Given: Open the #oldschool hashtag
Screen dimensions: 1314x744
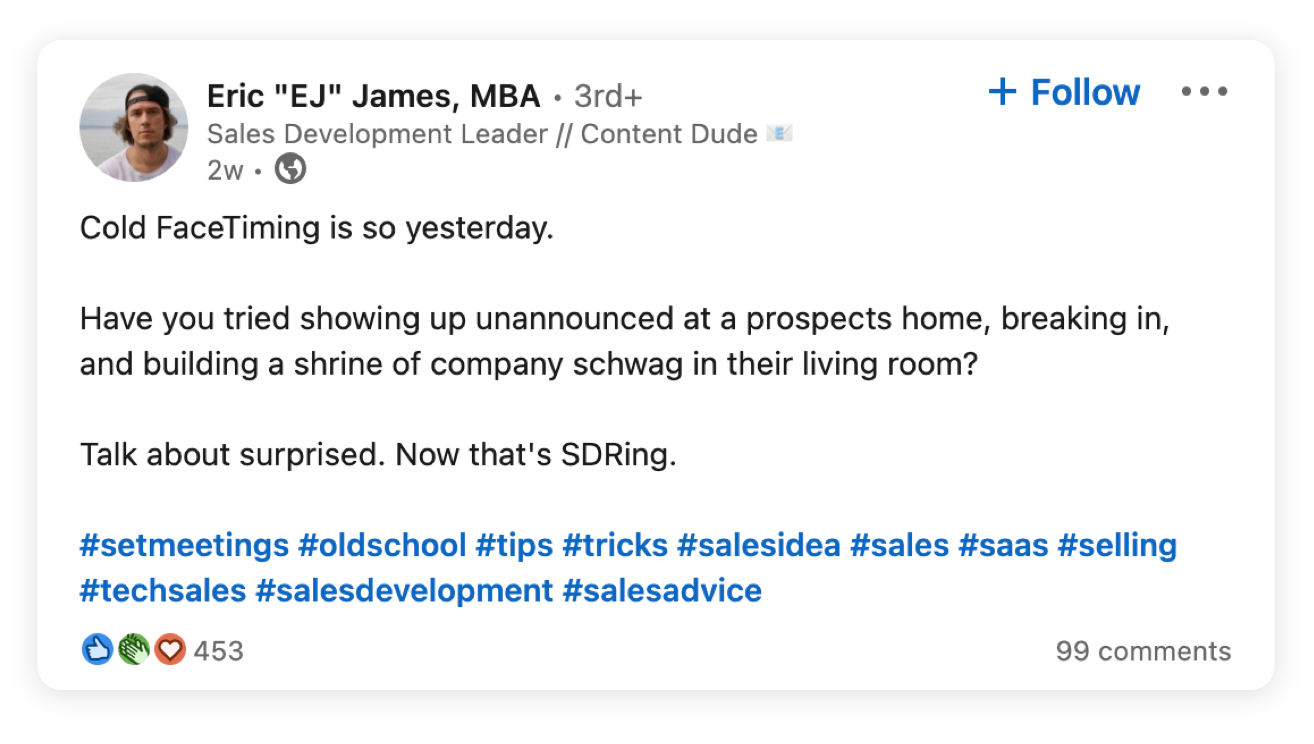Looking at the screenshot, I should 382,545.
